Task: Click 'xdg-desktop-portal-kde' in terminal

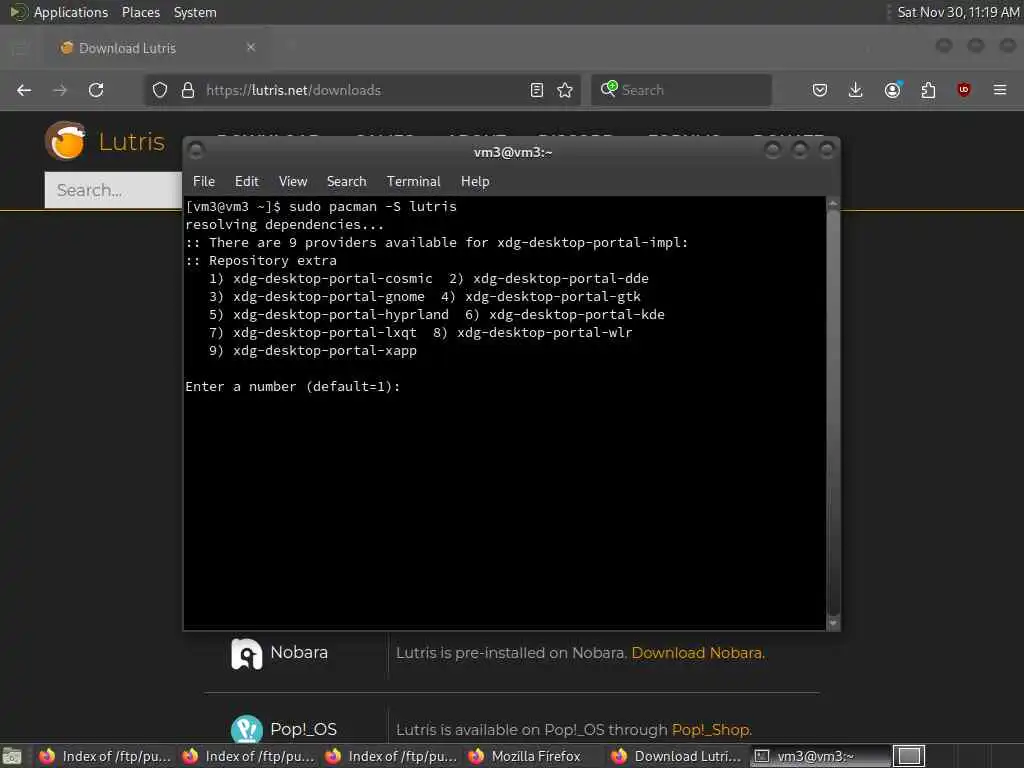Action: 577,315
